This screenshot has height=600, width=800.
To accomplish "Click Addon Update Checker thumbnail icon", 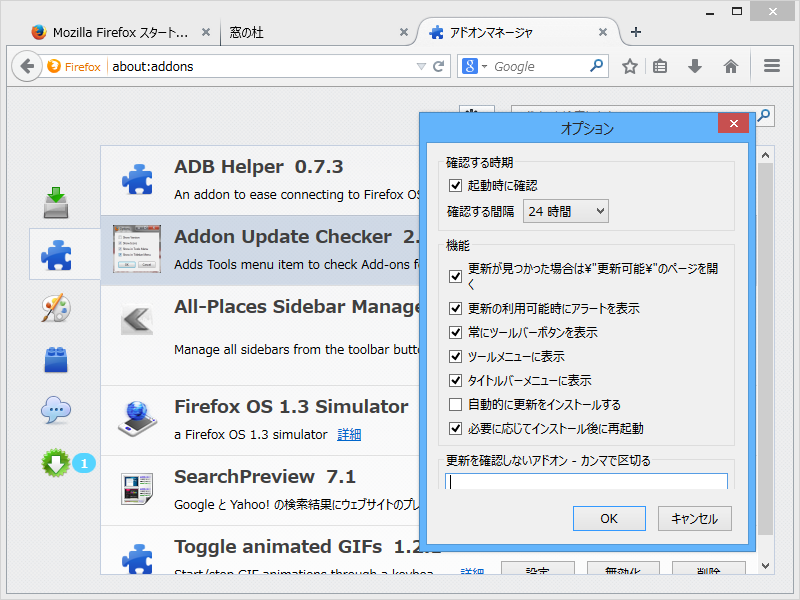I will (137, 249).
